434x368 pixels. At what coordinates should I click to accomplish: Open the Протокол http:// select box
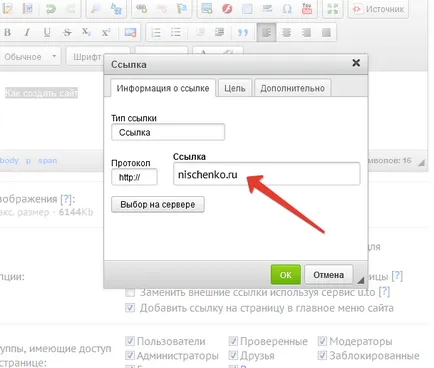tap(134, 177)
